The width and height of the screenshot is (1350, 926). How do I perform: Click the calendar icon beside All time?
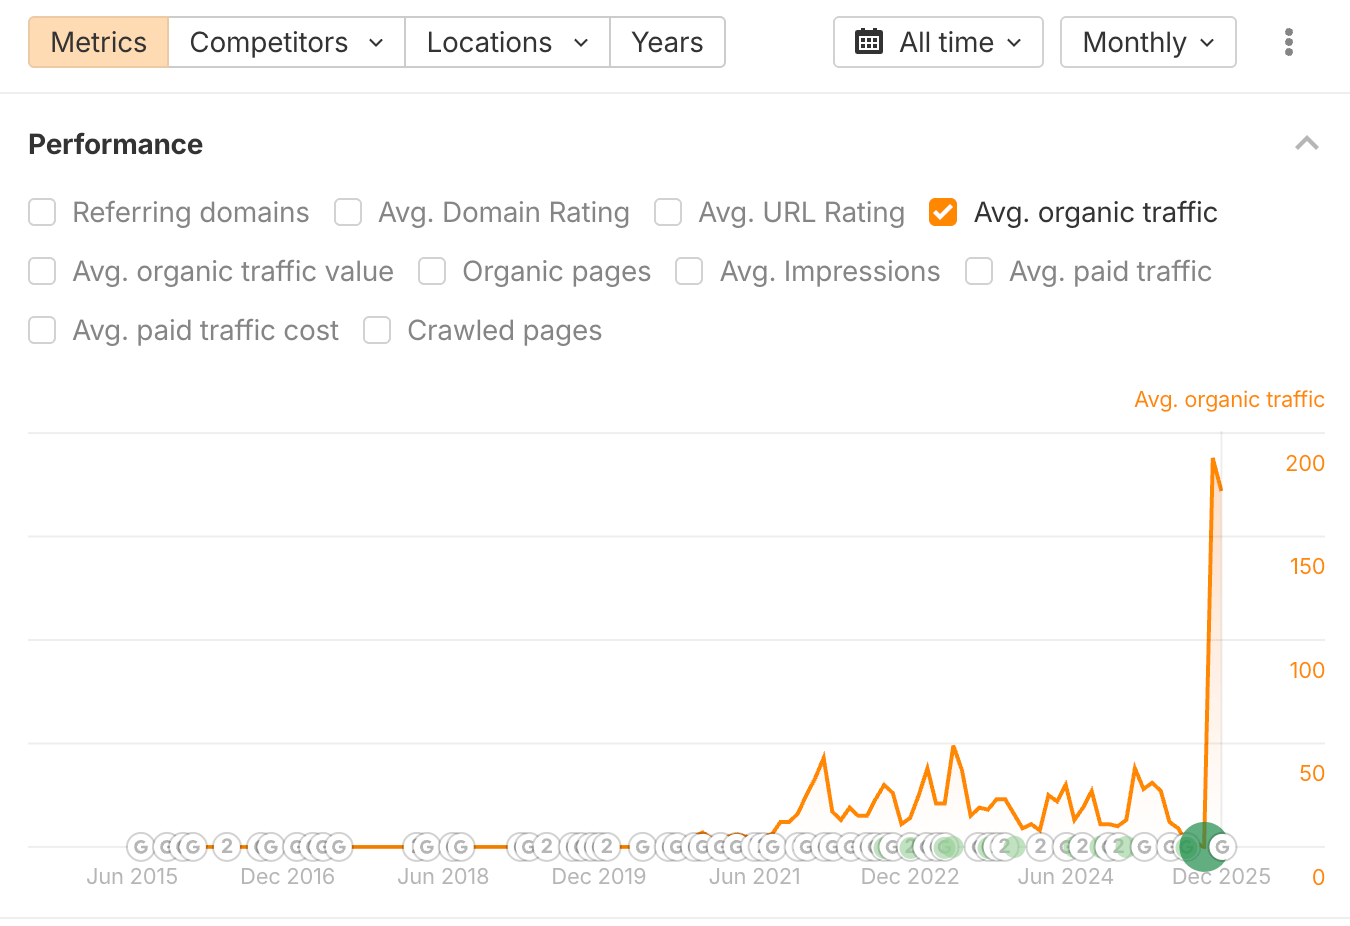coord(869,41)
